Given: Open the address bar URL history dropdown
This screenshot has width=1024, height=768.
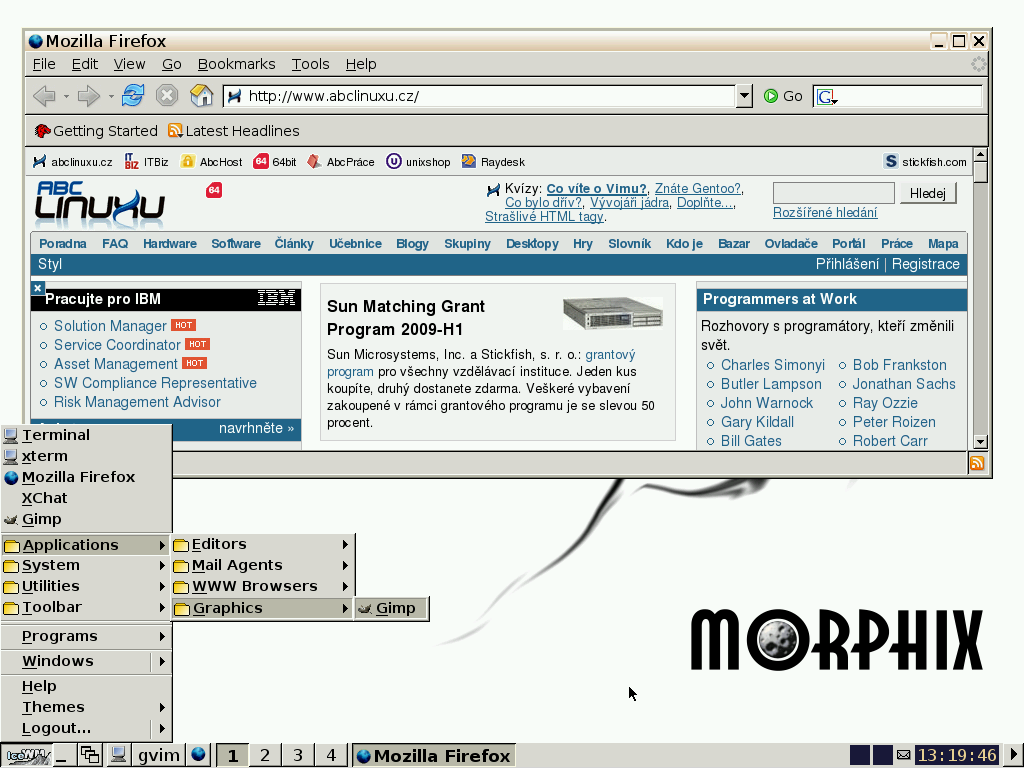Looking at the screenshot, I should tap(744, 96).
